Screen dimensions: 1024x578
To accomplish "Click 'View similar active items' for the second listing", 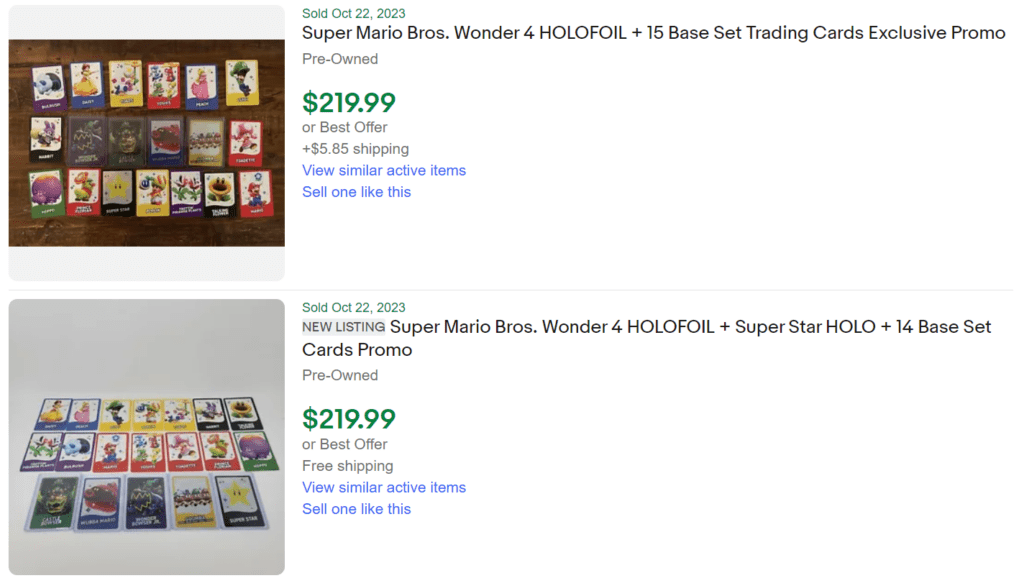I will [x=384, y=487].
